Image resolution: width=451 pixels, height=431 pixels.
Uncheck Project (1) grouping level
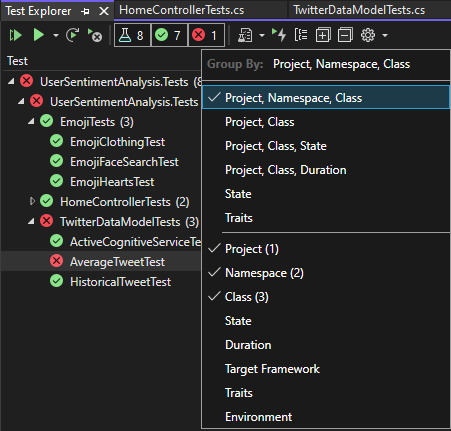(x=326, y=249)
